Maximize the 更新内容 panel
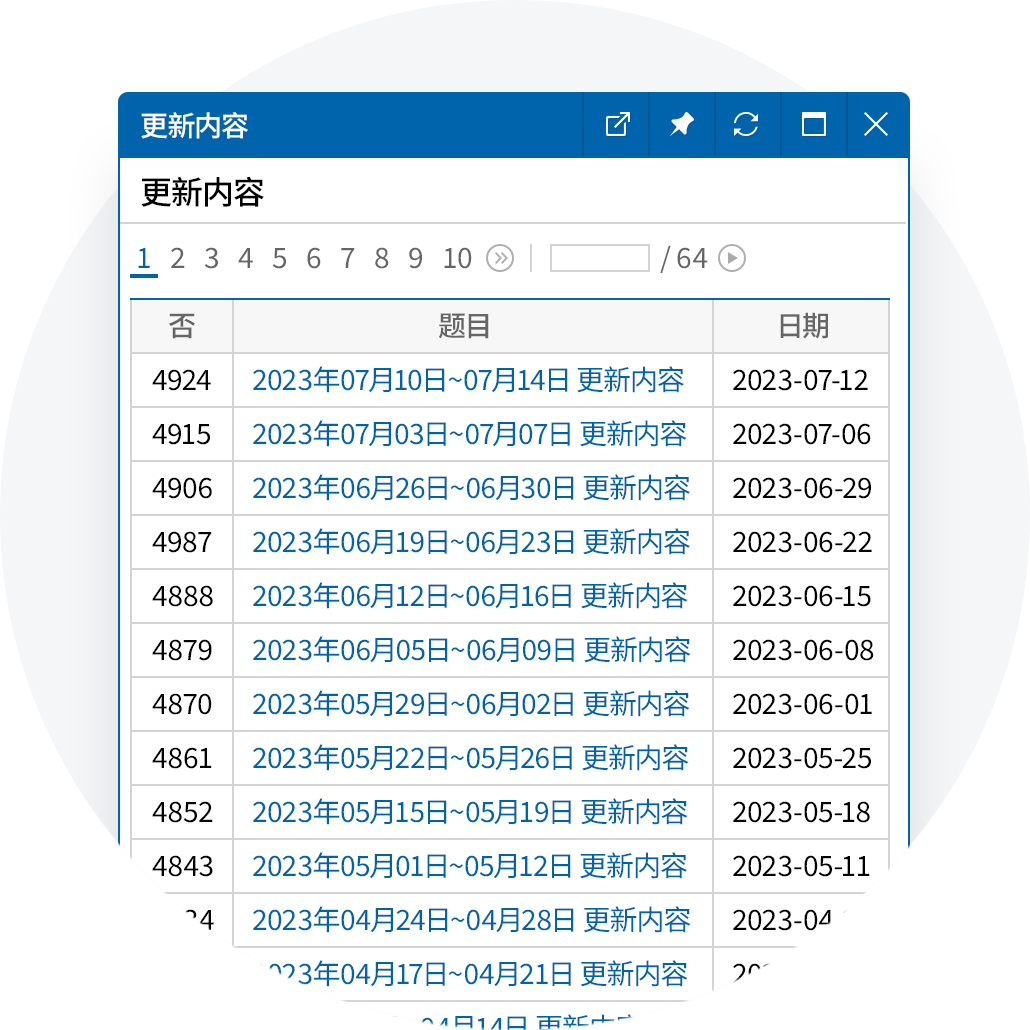This screenshot has height=1030, width=1030. tap(814, 125)
